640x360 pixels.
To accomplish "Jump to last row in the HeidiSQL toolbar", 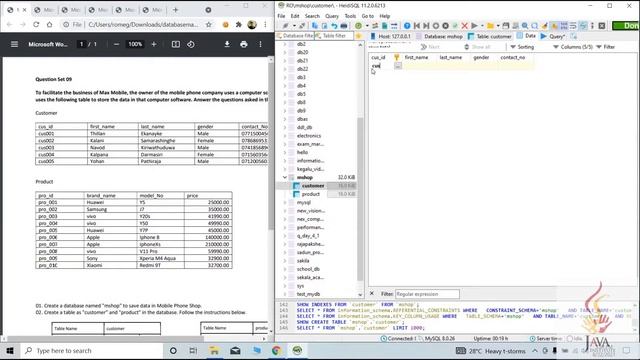I will (x=426, y=26).
